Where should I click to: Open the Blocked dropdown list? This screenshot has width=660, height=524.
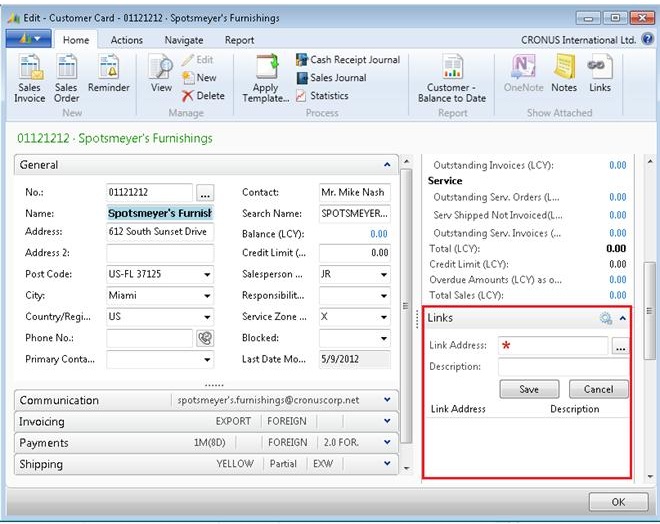384,338
